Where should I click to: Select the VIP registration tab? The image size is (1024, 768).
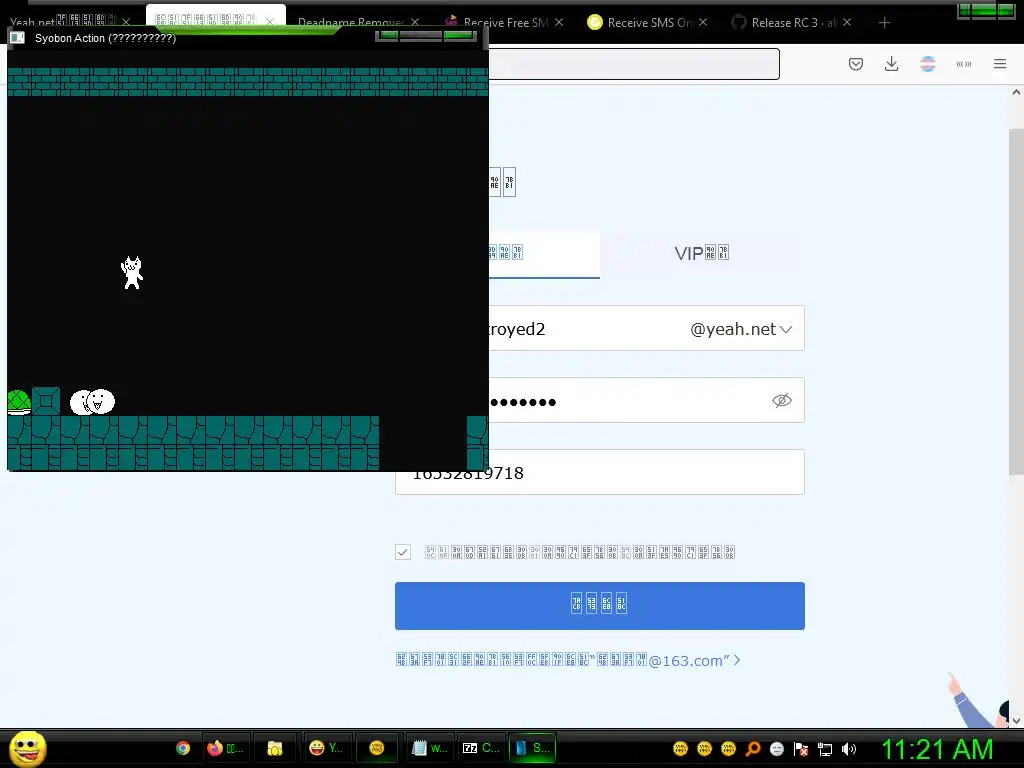[701, 253]
